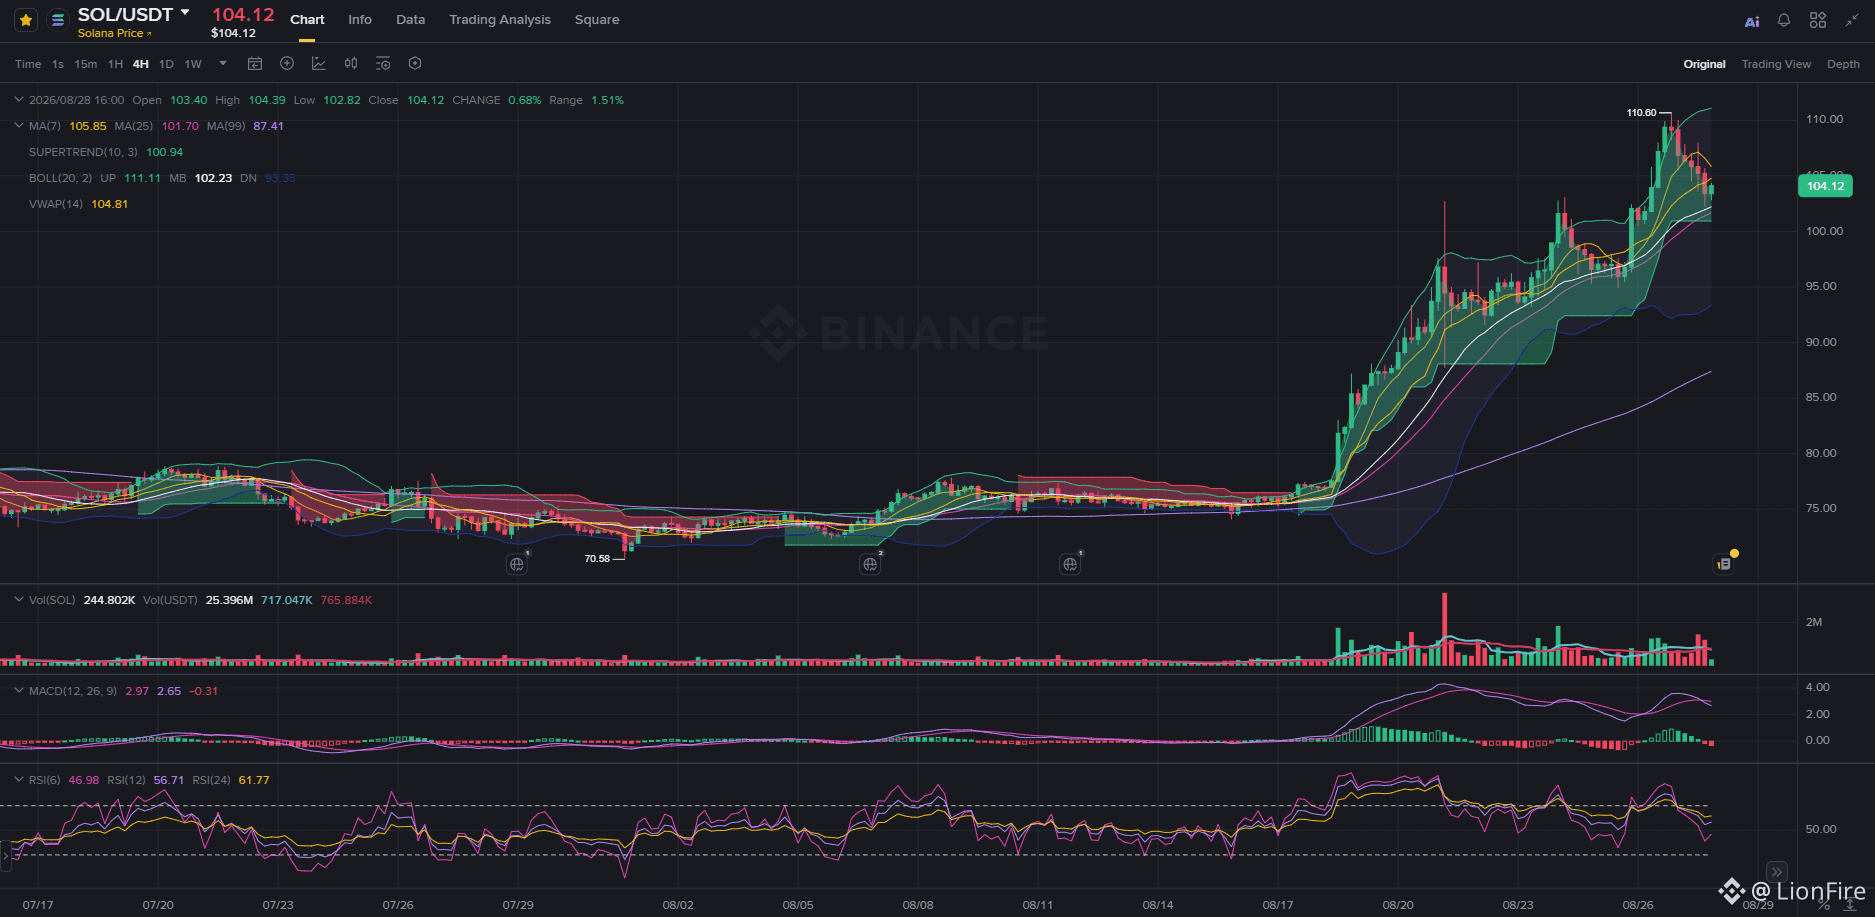Viewport: 1875px width, 917px height.
Task: Open the Data tab
Action: 410,20
